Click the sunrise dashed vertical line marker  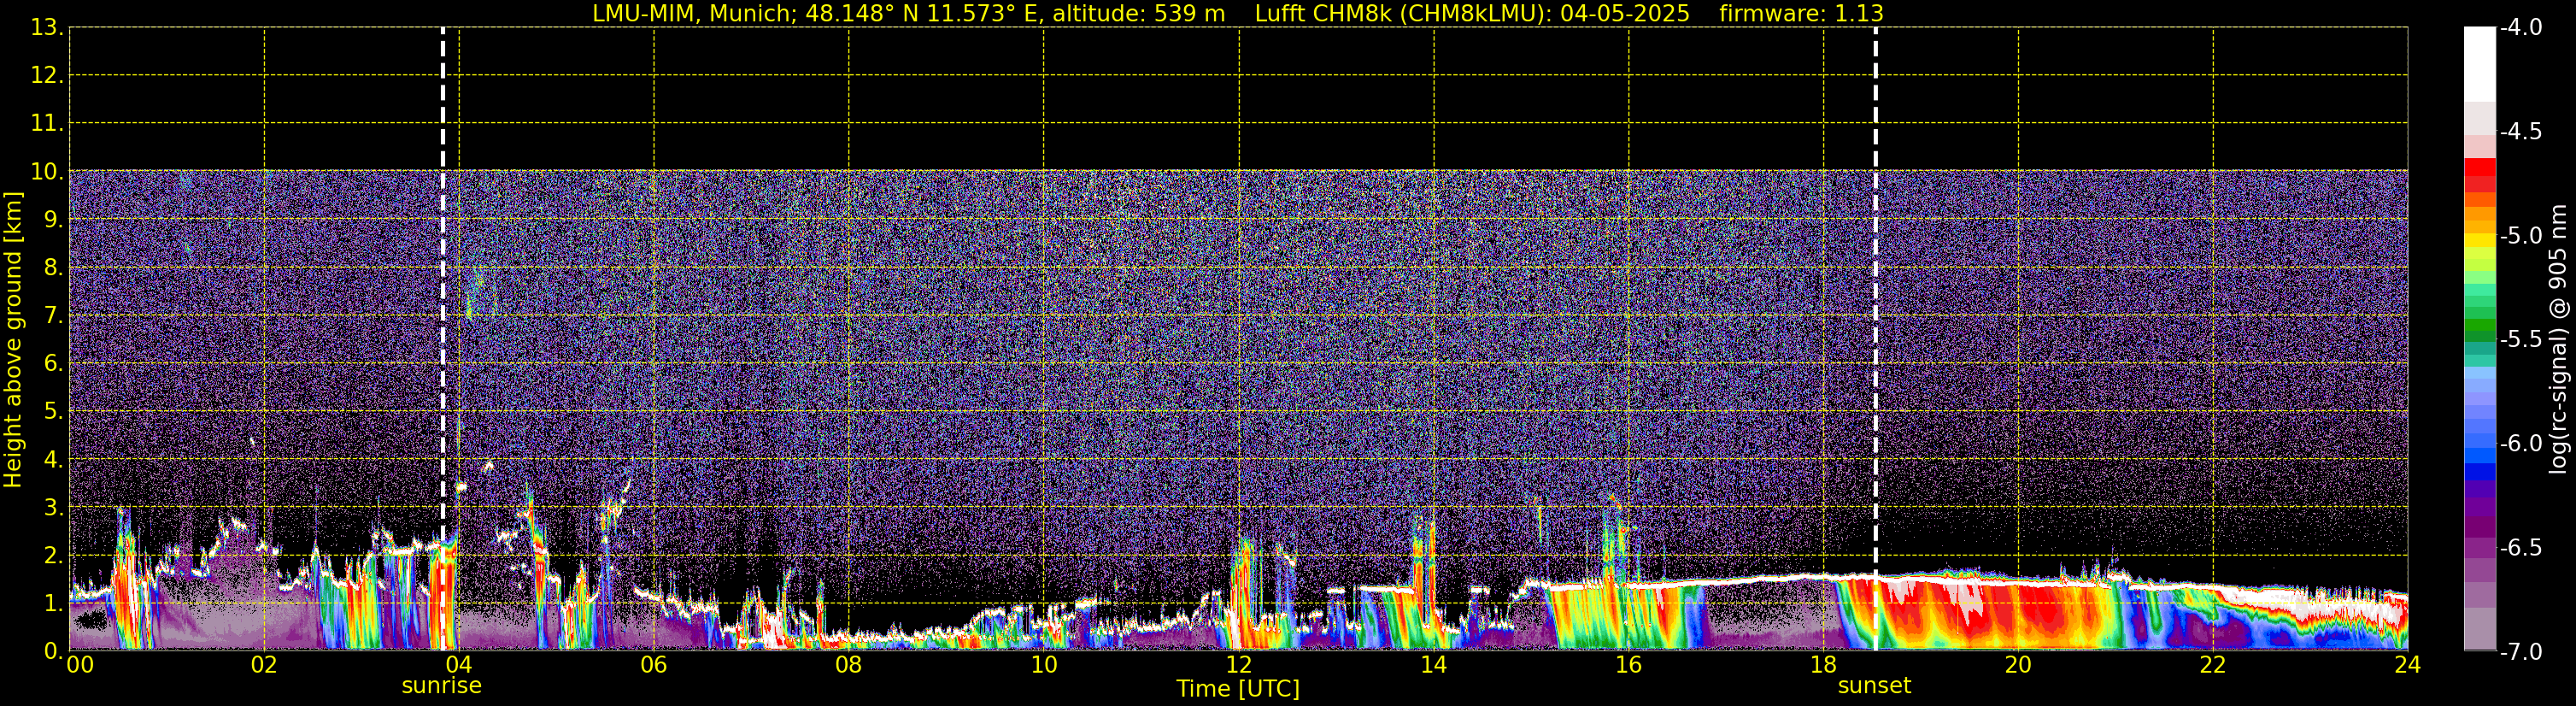pos(443,339)
